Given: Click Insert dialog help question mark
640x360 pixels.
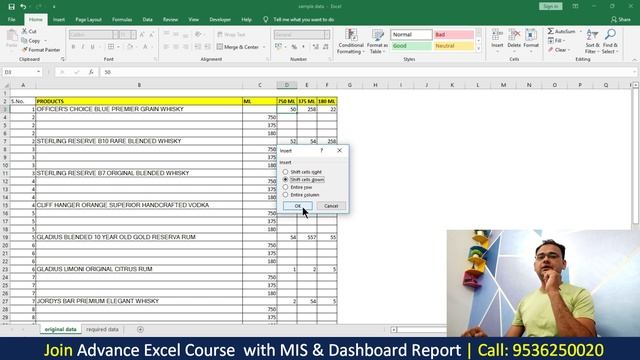Looking at the screenshot, I should click(322, 151).
